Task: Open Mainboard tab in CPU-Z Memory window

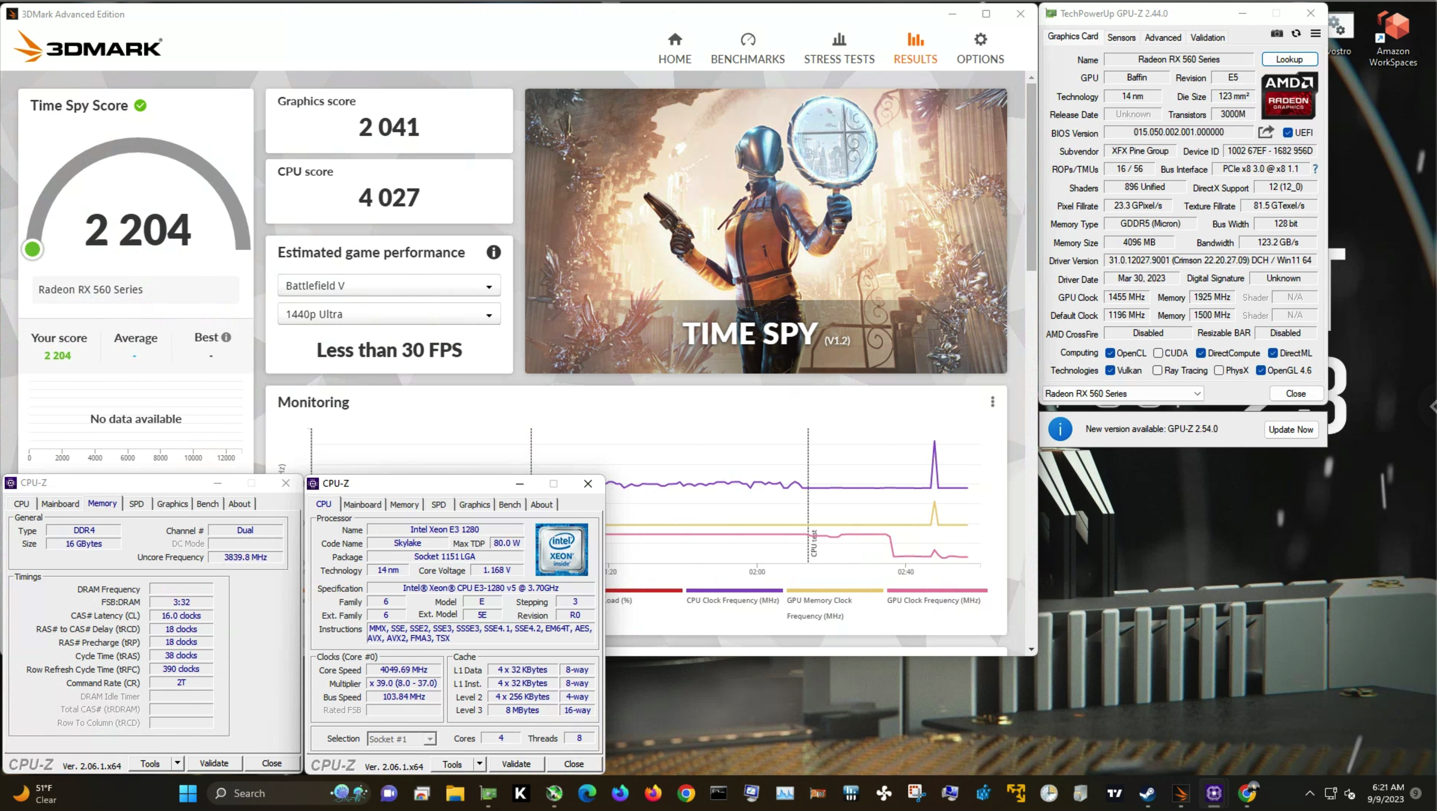Action: (x=60, y=504)
